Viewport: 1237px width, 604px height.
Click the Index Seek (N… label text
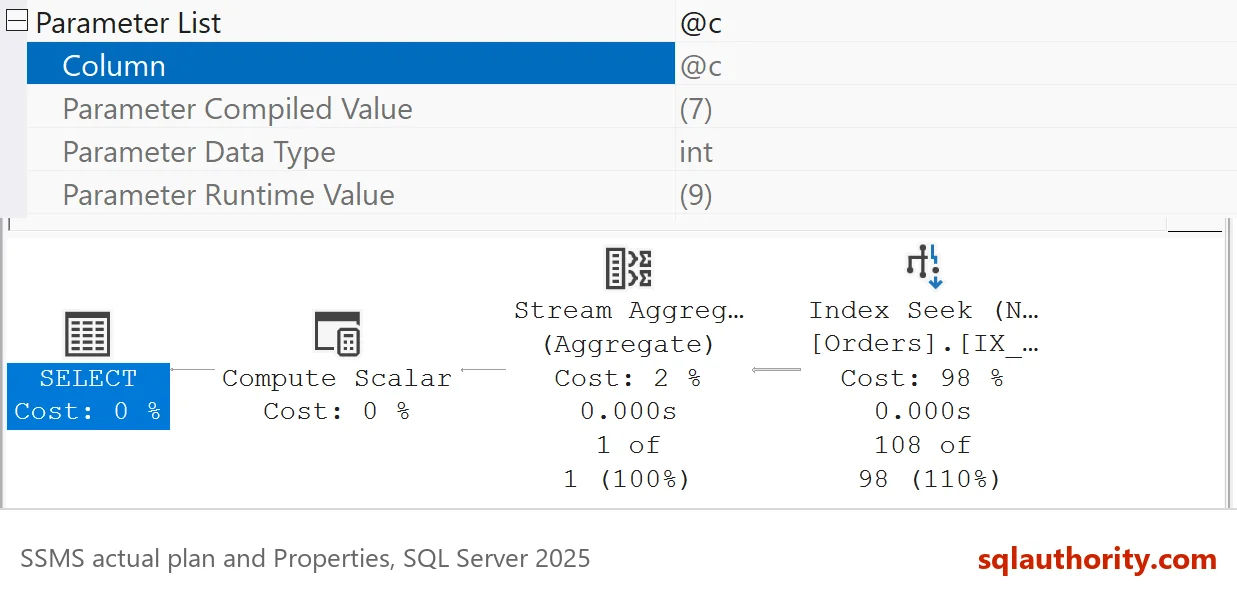924,310
